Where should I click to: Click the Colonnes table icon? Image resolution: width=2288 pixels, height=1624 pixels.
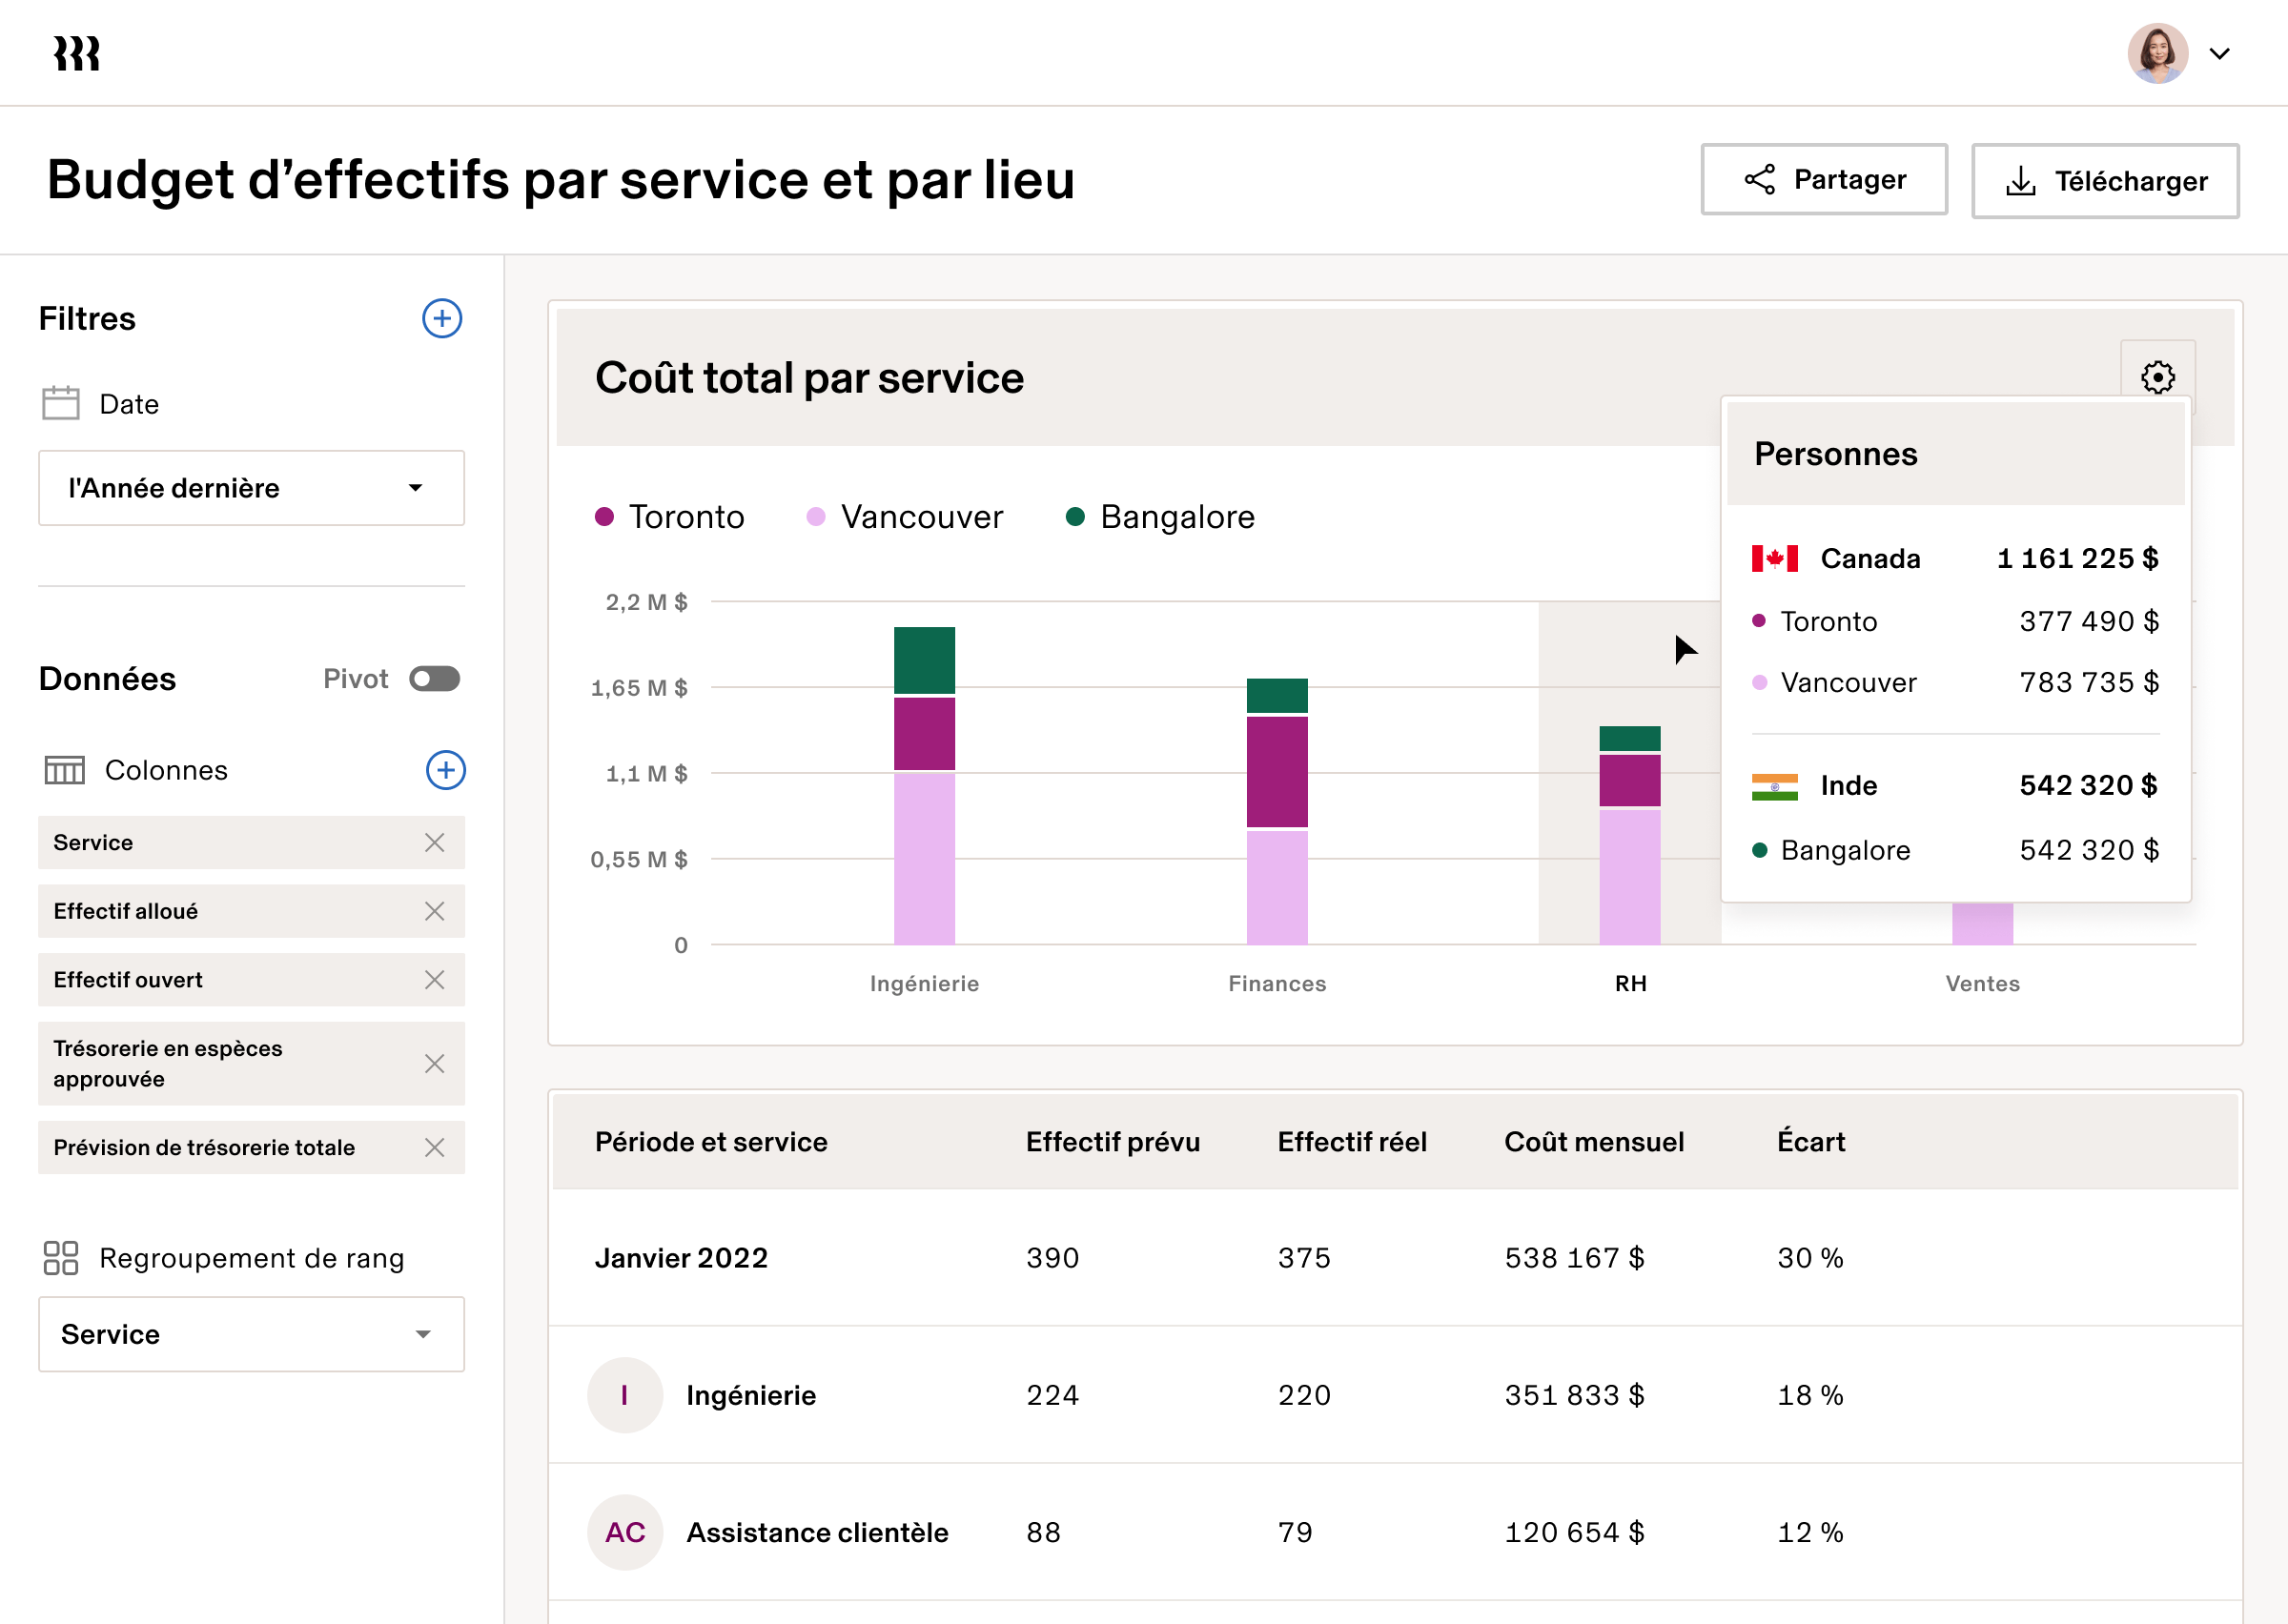[x=64, y=770]
